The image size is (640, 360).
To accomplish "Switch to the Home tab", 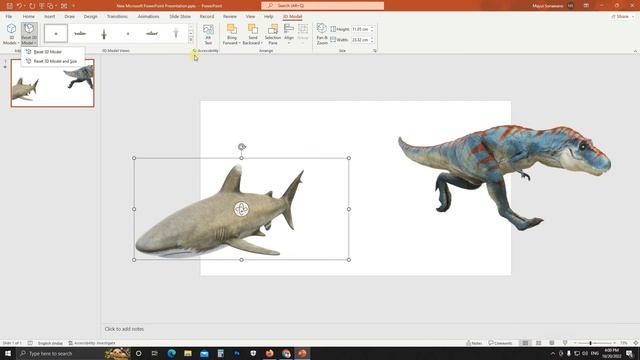I will (29, 16).
